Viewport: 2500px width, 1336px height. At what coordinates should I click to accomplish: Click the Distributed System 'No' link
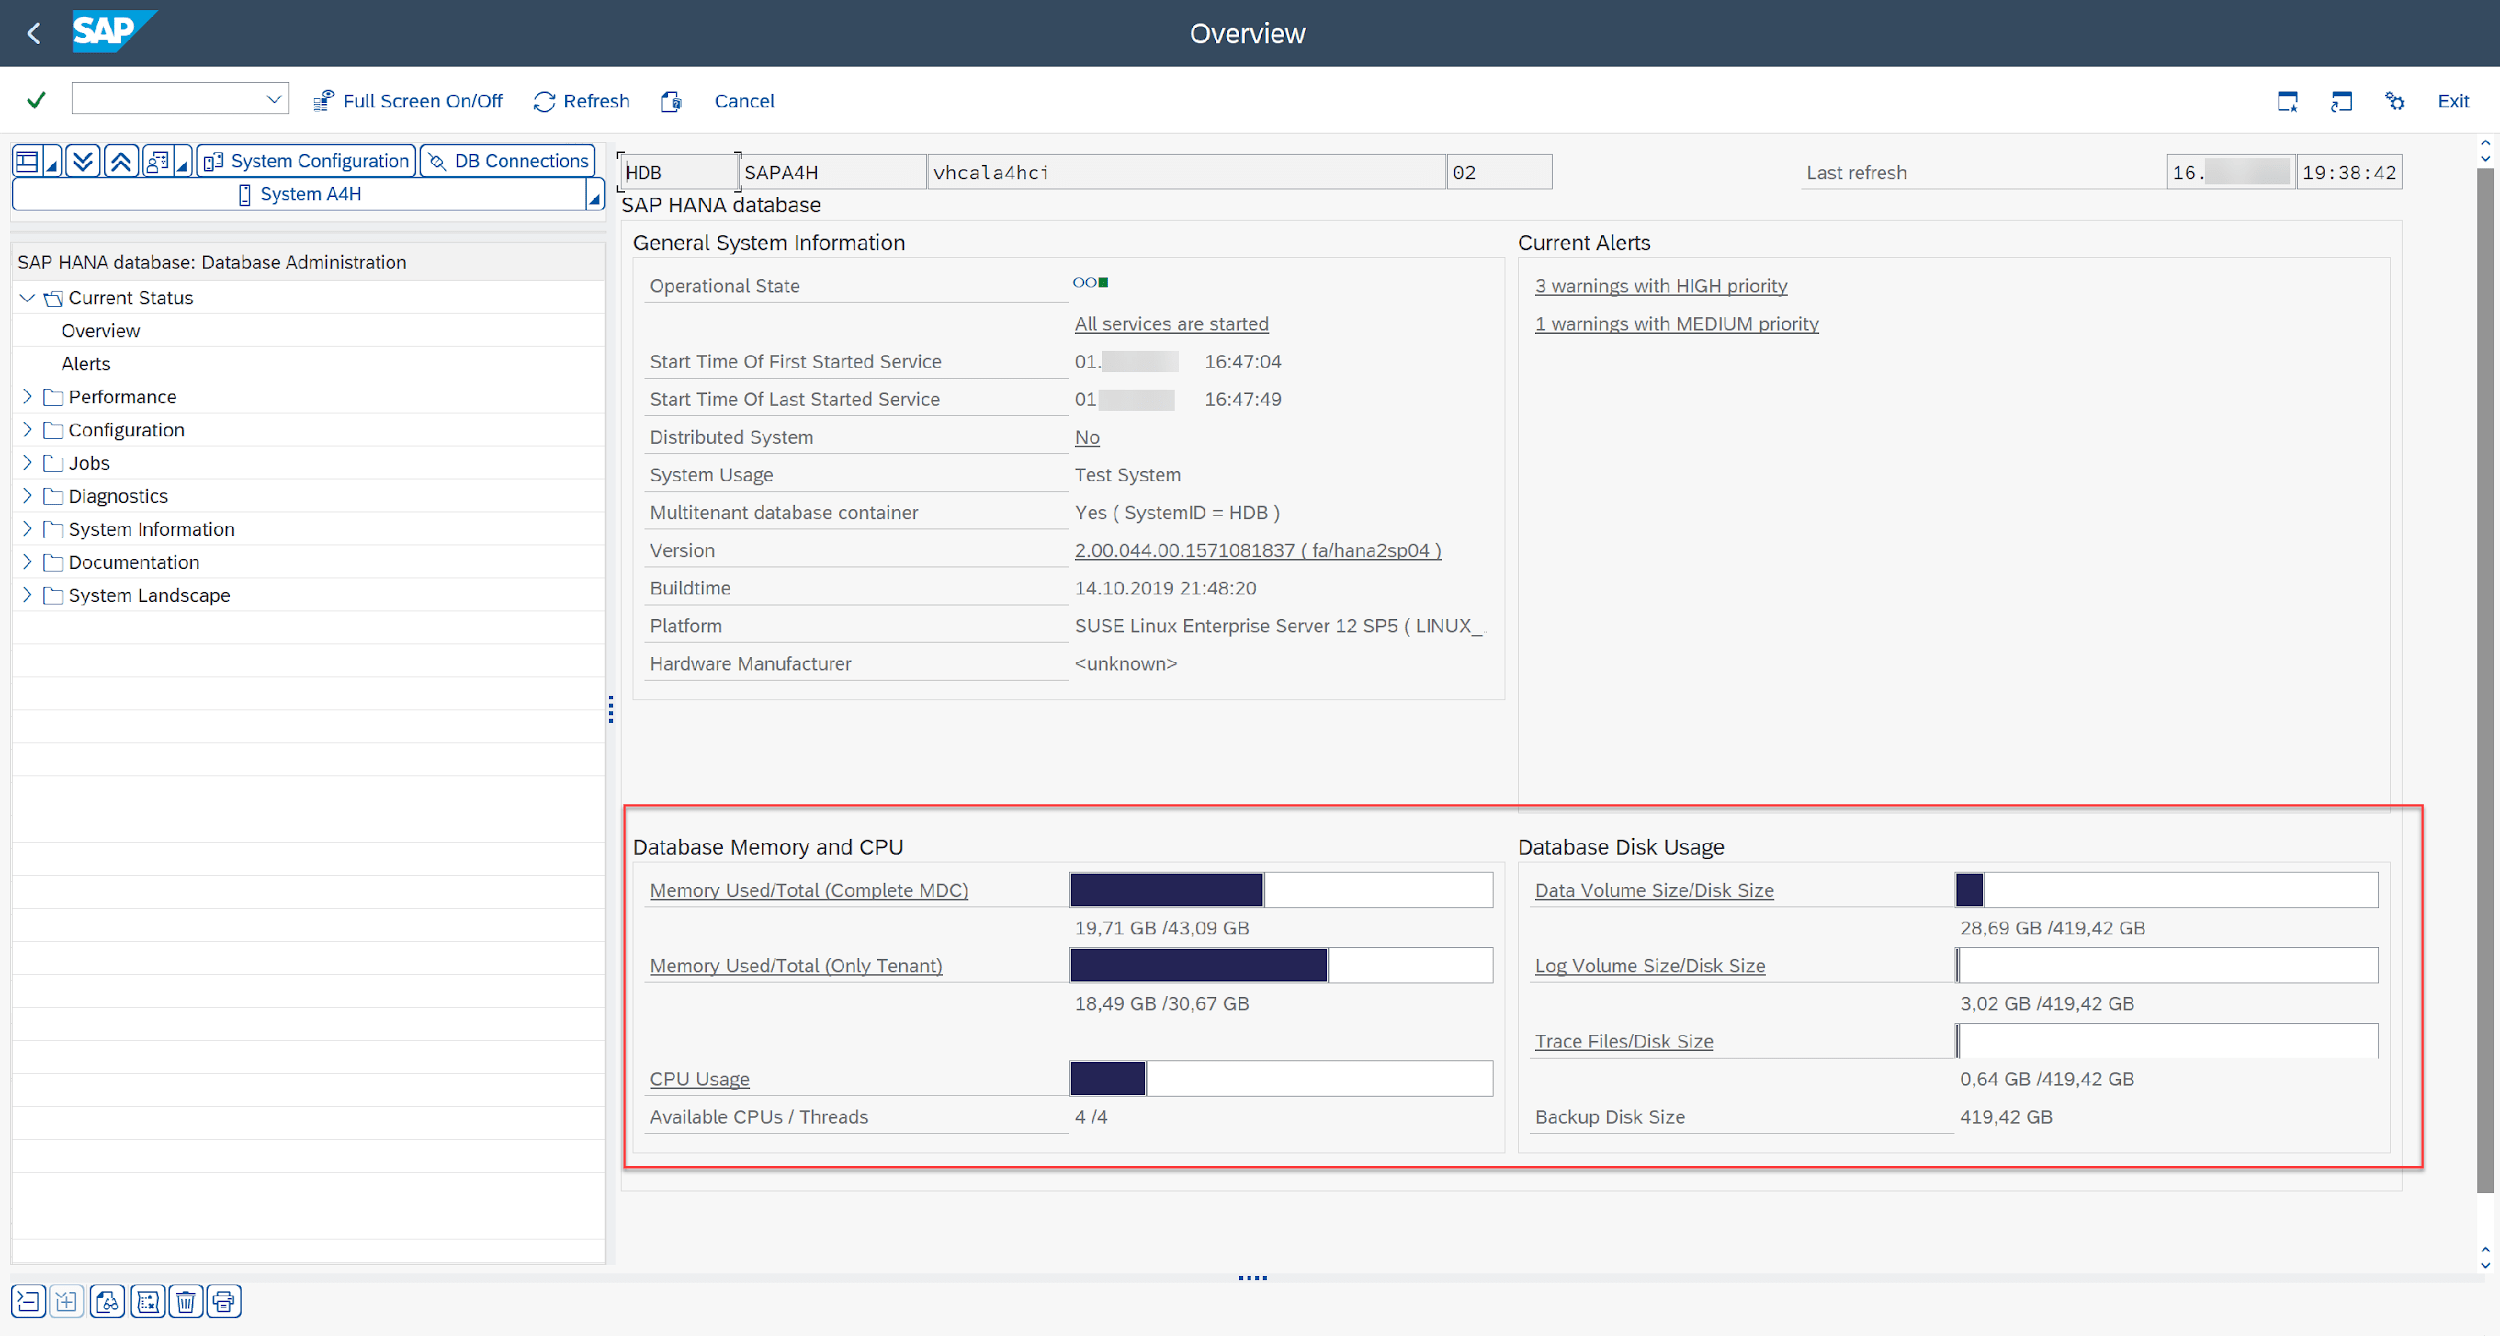click(x=1087, y=437)
